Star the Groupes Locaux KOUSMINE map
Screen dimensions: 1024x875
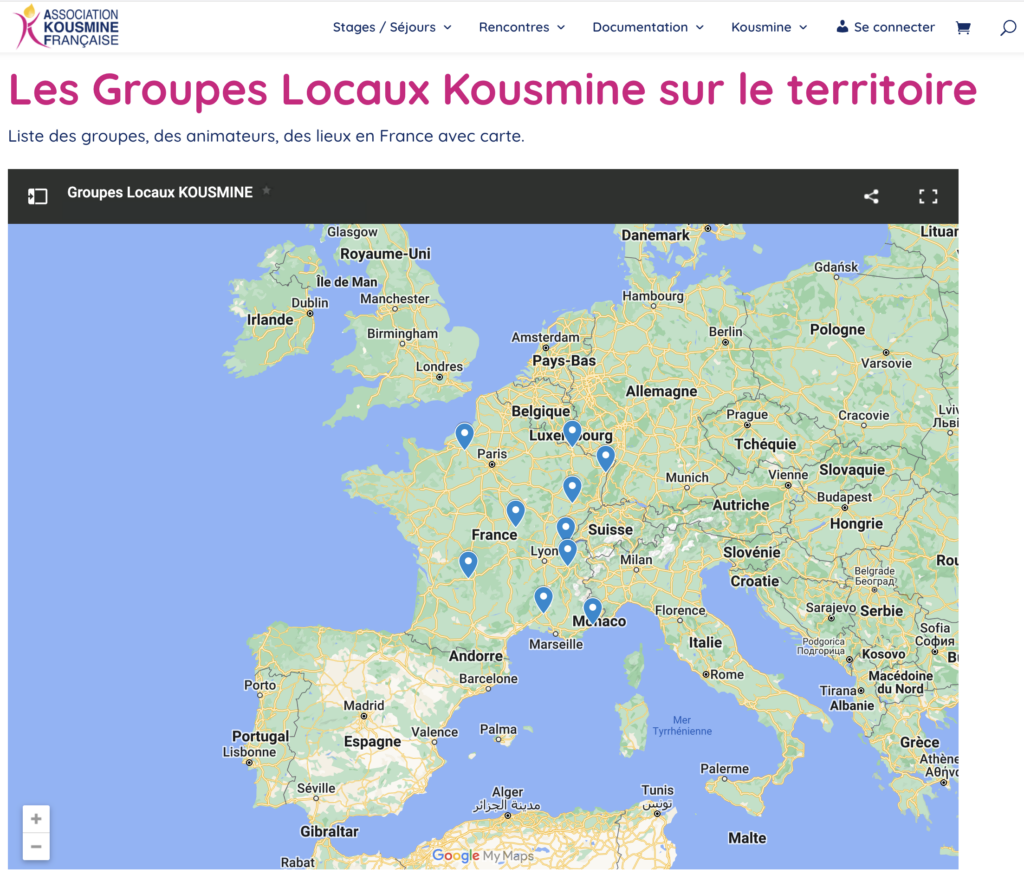click(266, 191)
